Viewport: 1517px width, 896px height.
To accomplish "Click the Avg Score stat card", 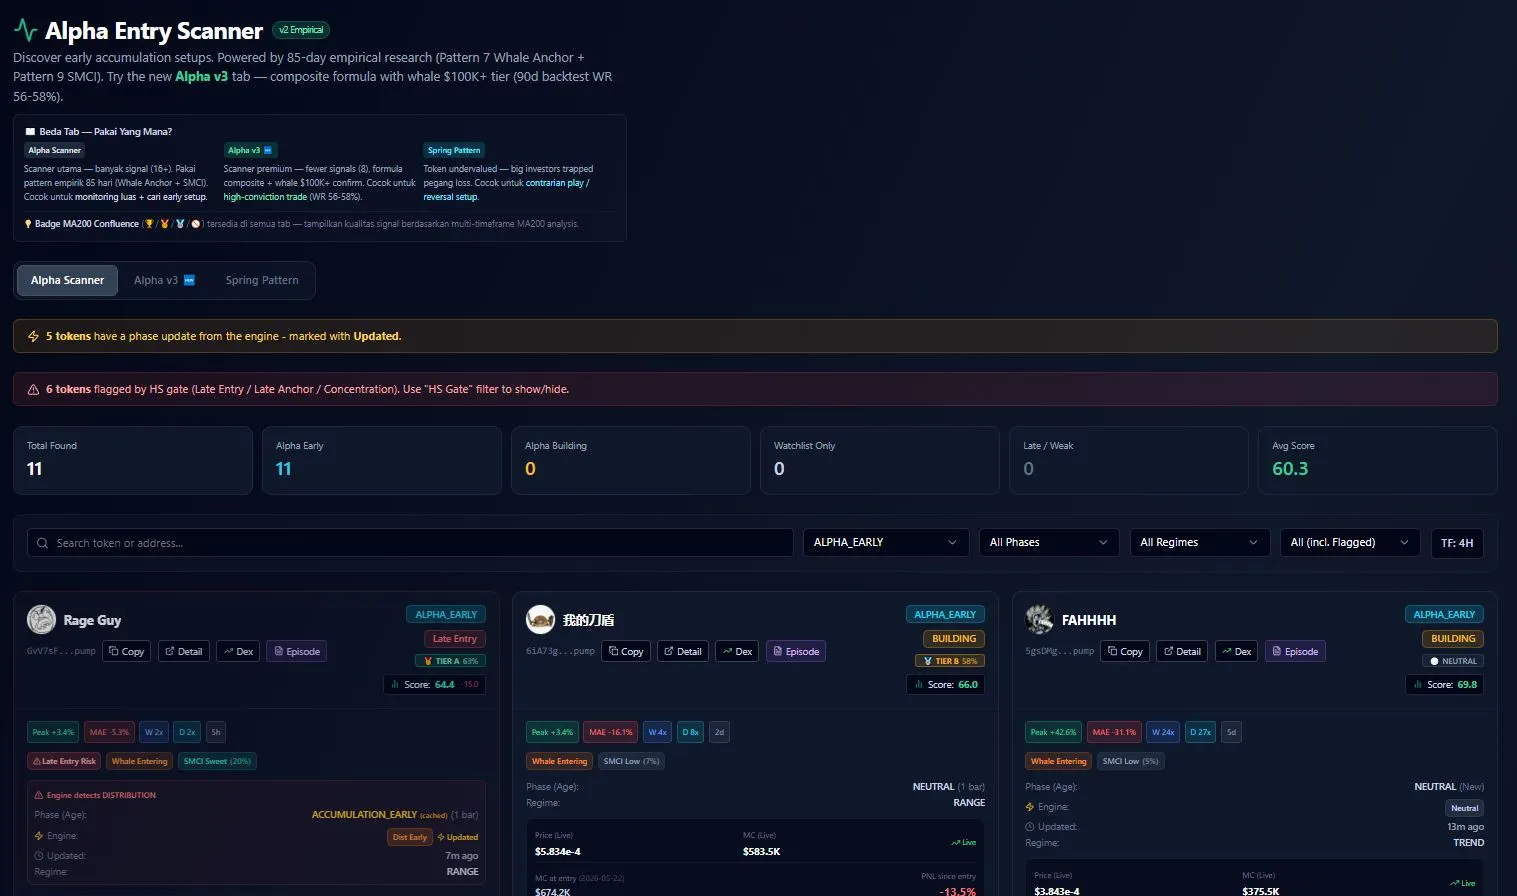I will [x=1378, y=460].
